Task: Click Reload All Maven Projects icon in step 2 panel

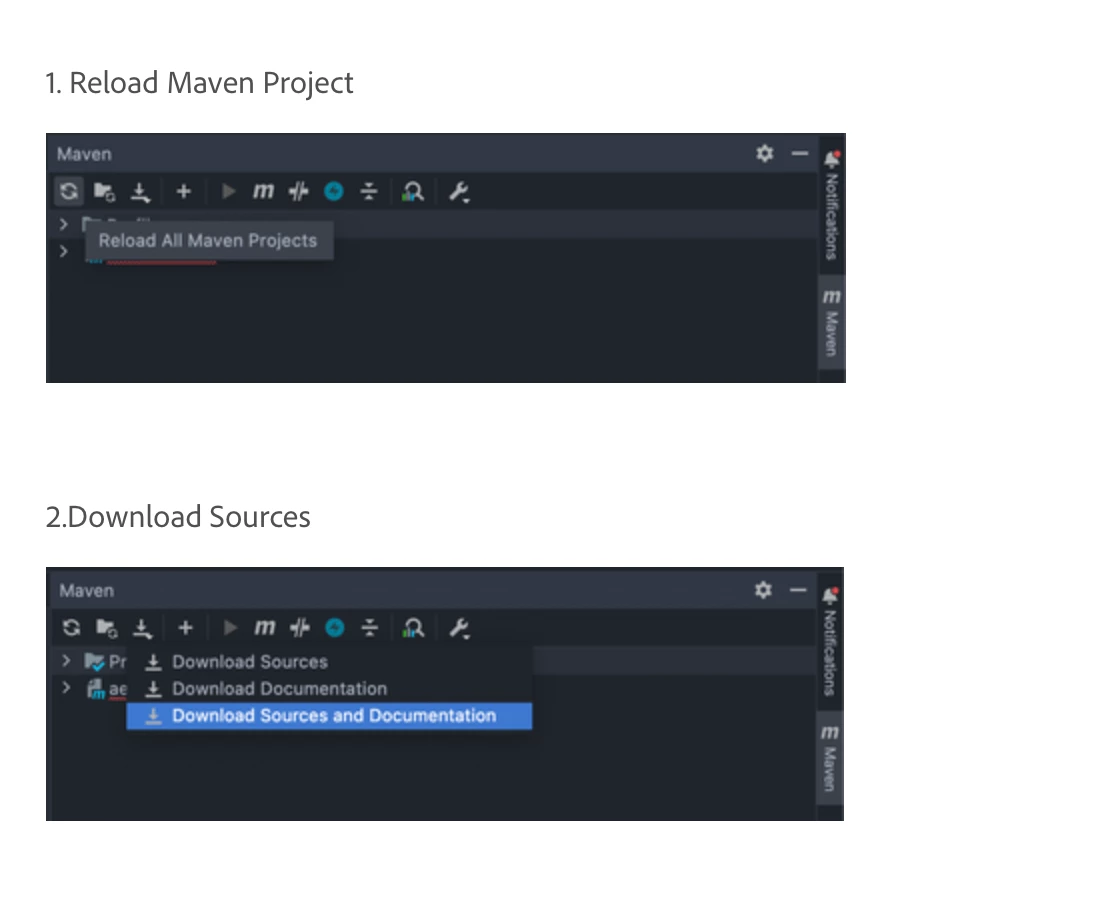Action: click(x=71, y=628)
